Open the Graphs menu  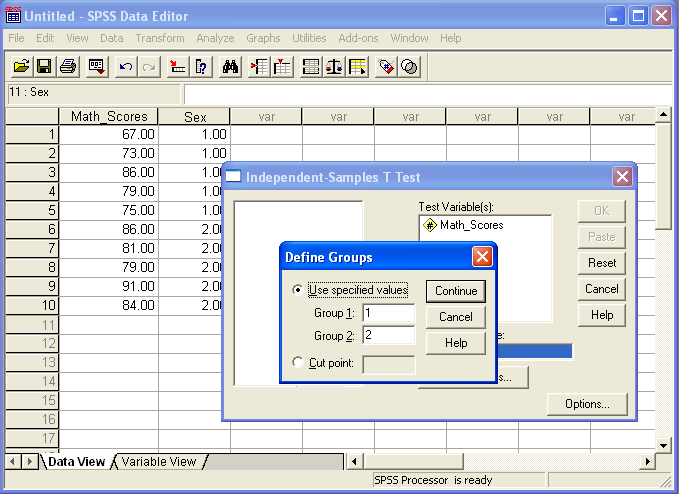pos(263,38)
